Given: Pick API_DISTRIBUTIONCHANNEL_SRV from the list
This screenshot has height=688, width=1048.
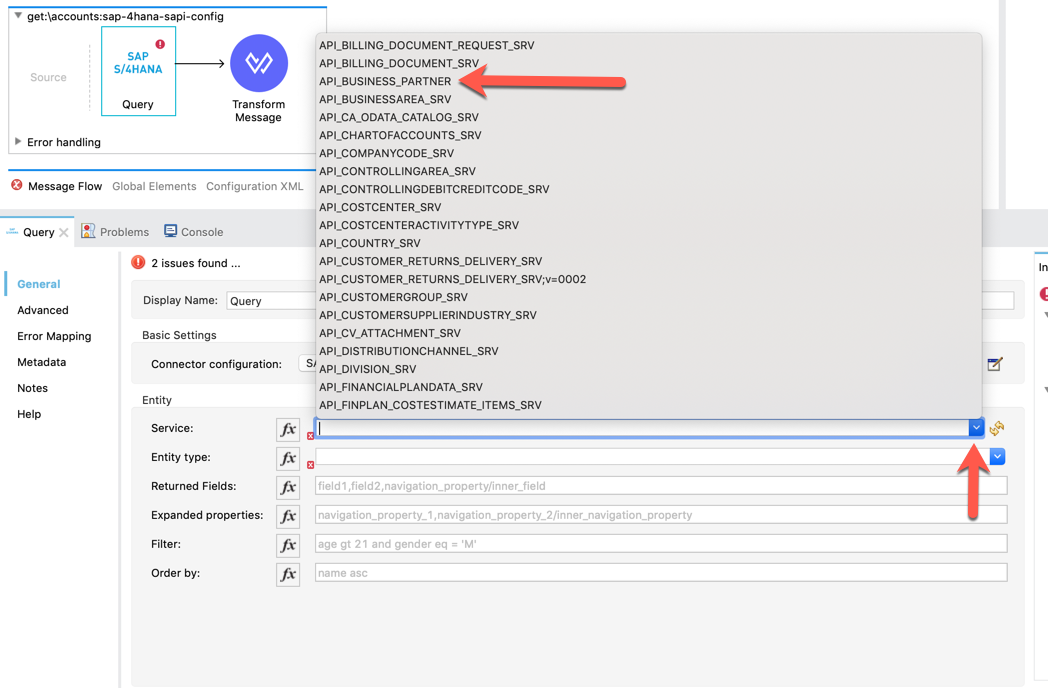Looking at the screenshot, I should point(408,352).
